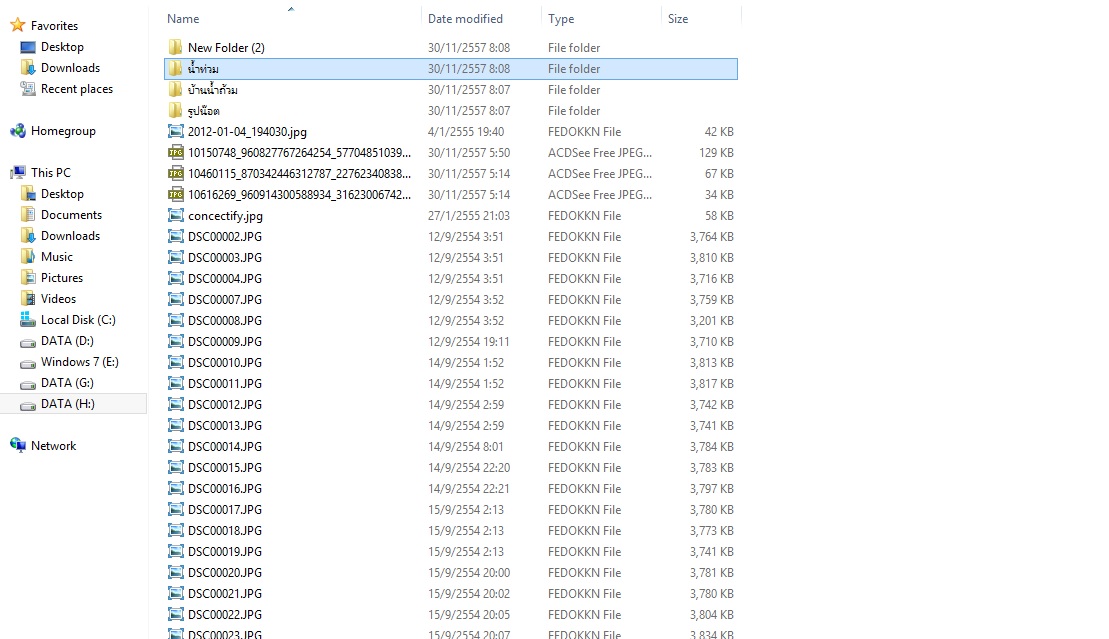
Task: Open the Videos folder icon
Action: pyautogui.click(x=28, y=299)
